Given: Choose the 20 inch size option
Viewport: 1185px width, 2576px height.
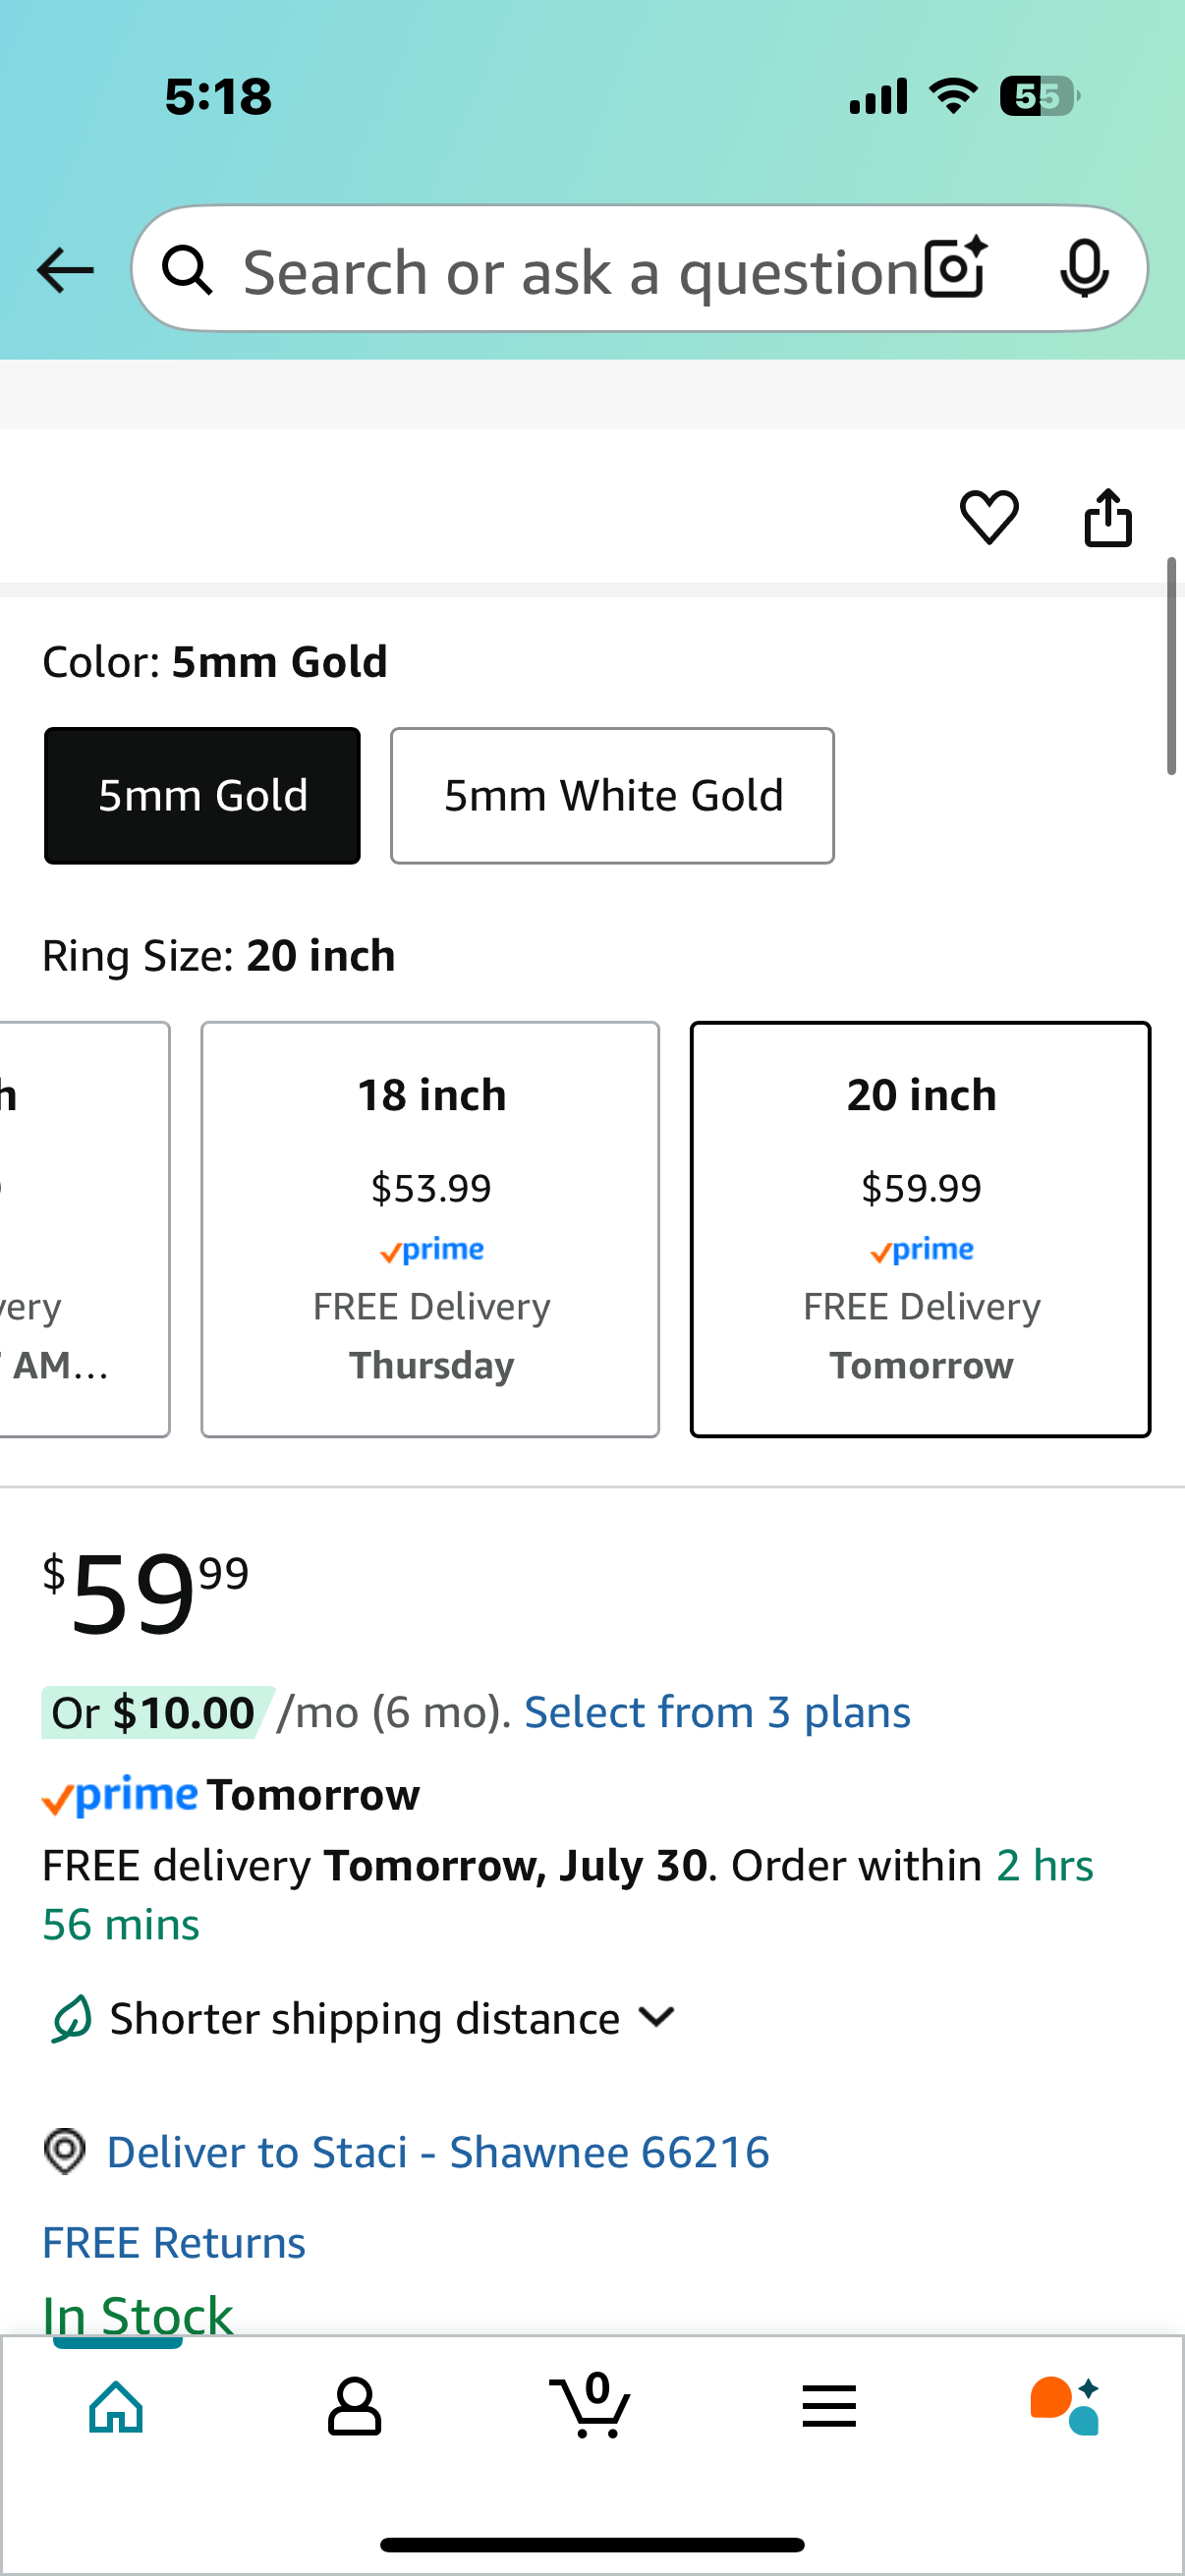Looking at the screenshot, I should coord(920,1229).
